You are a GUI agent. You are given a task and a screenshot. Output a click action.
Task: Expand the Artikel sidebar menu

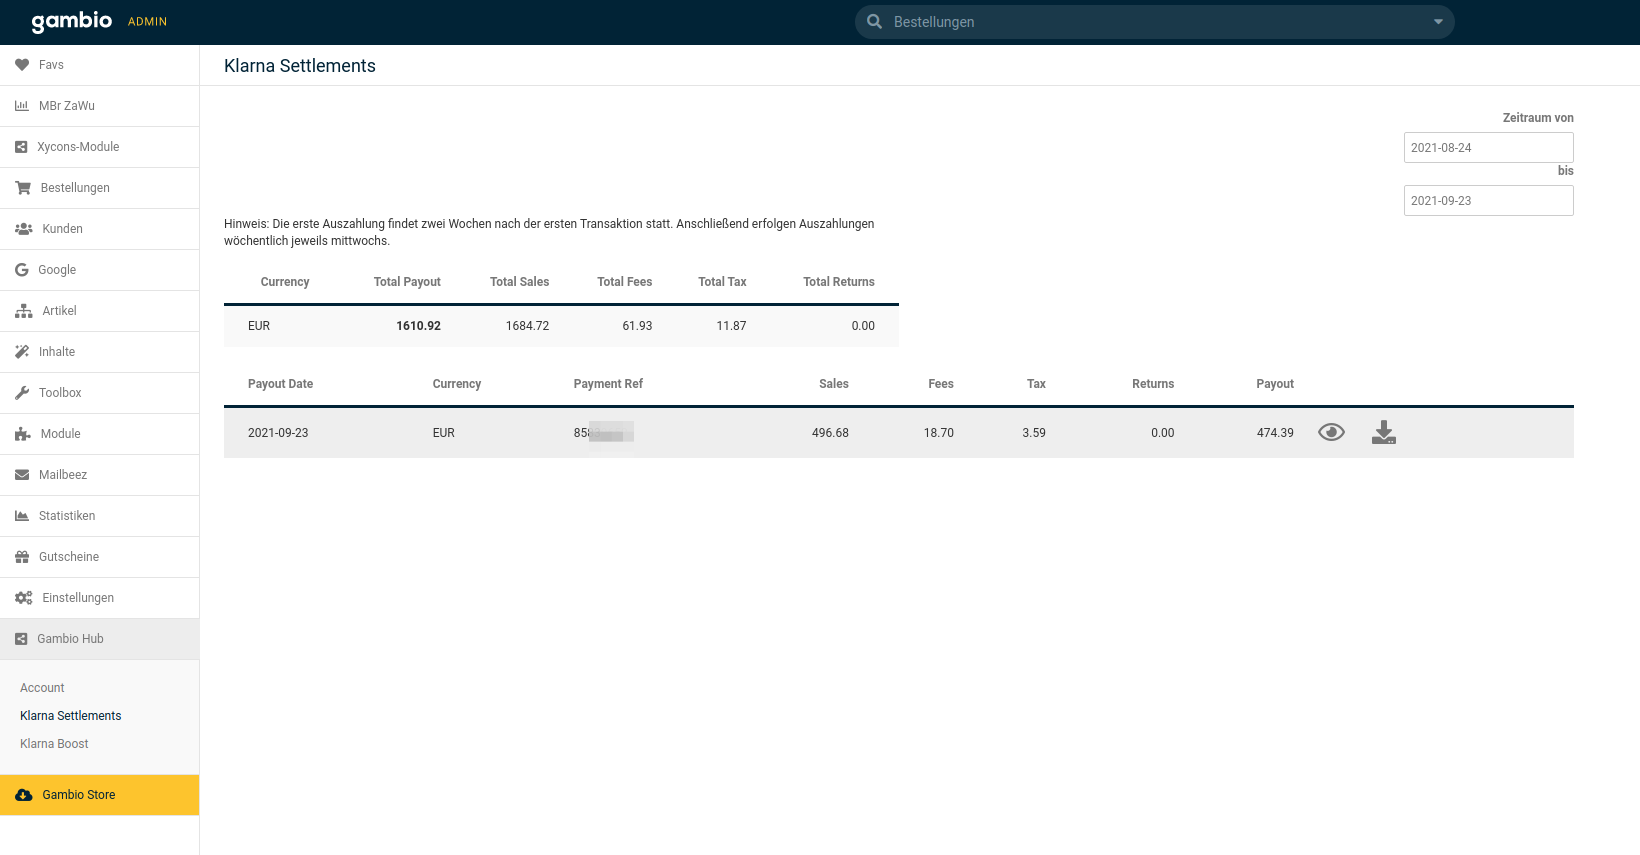tap(59, 311)
